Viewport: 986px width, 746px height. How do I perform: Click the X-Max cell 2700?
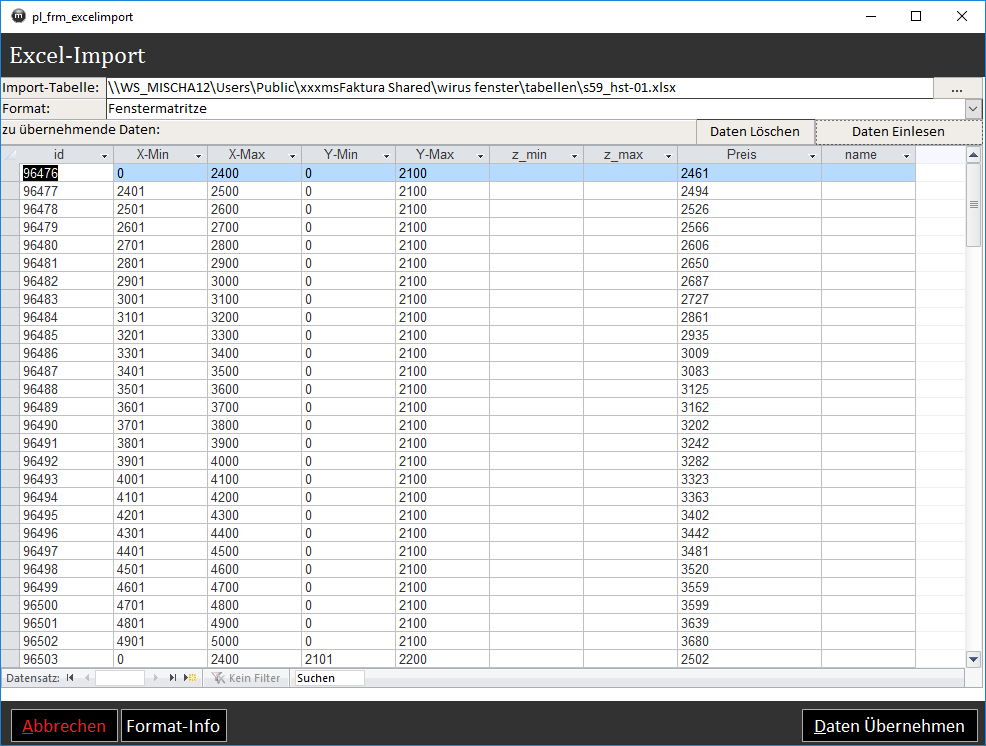tap(254, 227)
